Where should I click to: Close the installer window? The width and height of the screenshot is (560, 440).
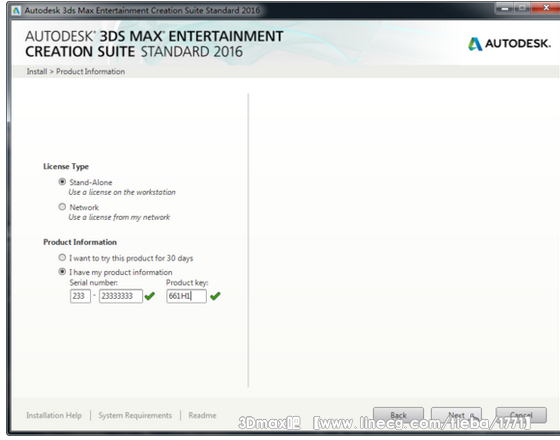pos(546,8)
